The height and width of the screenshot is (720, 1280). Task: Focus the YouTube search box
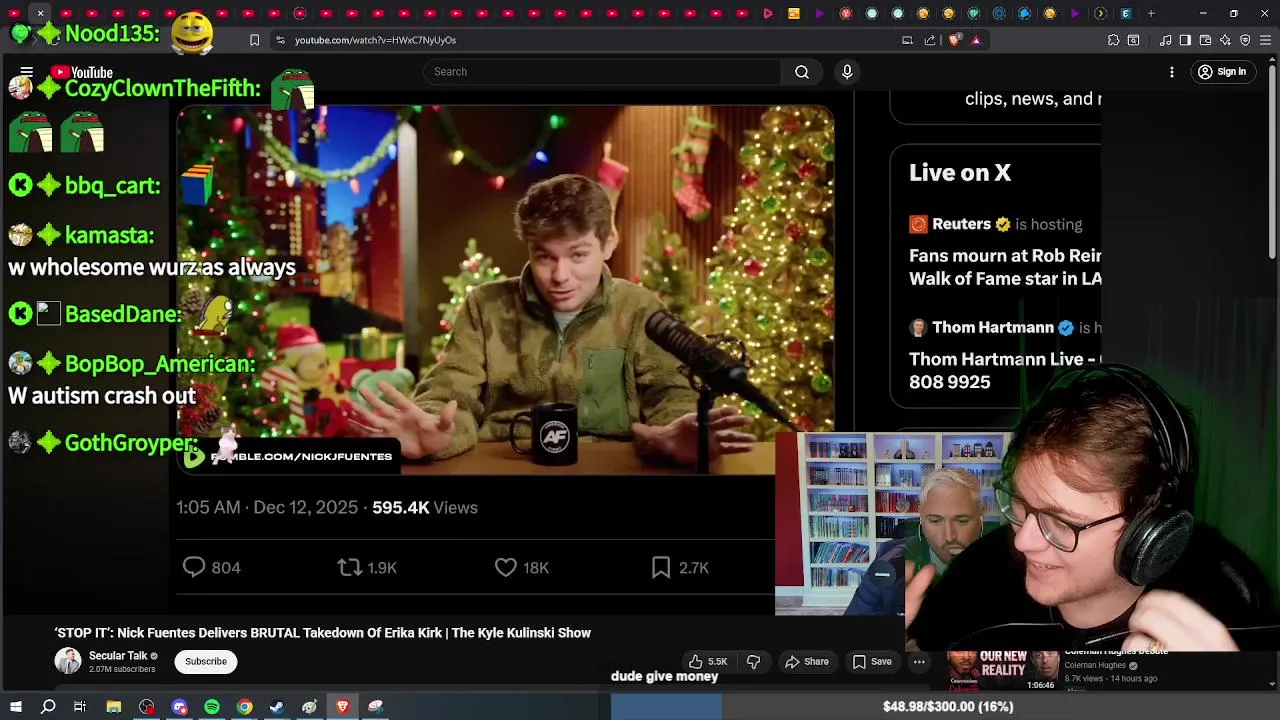(602, 72)
